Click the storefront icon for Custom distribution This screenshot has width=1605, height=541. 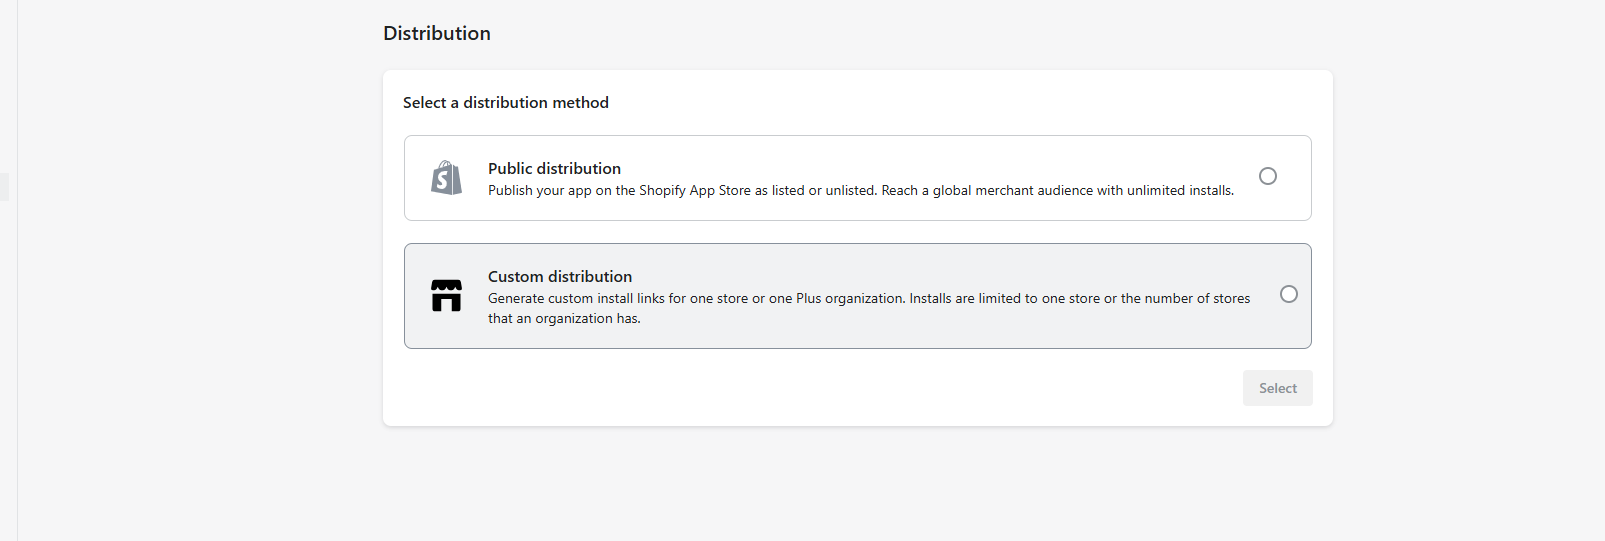click(x=446, y=296)
